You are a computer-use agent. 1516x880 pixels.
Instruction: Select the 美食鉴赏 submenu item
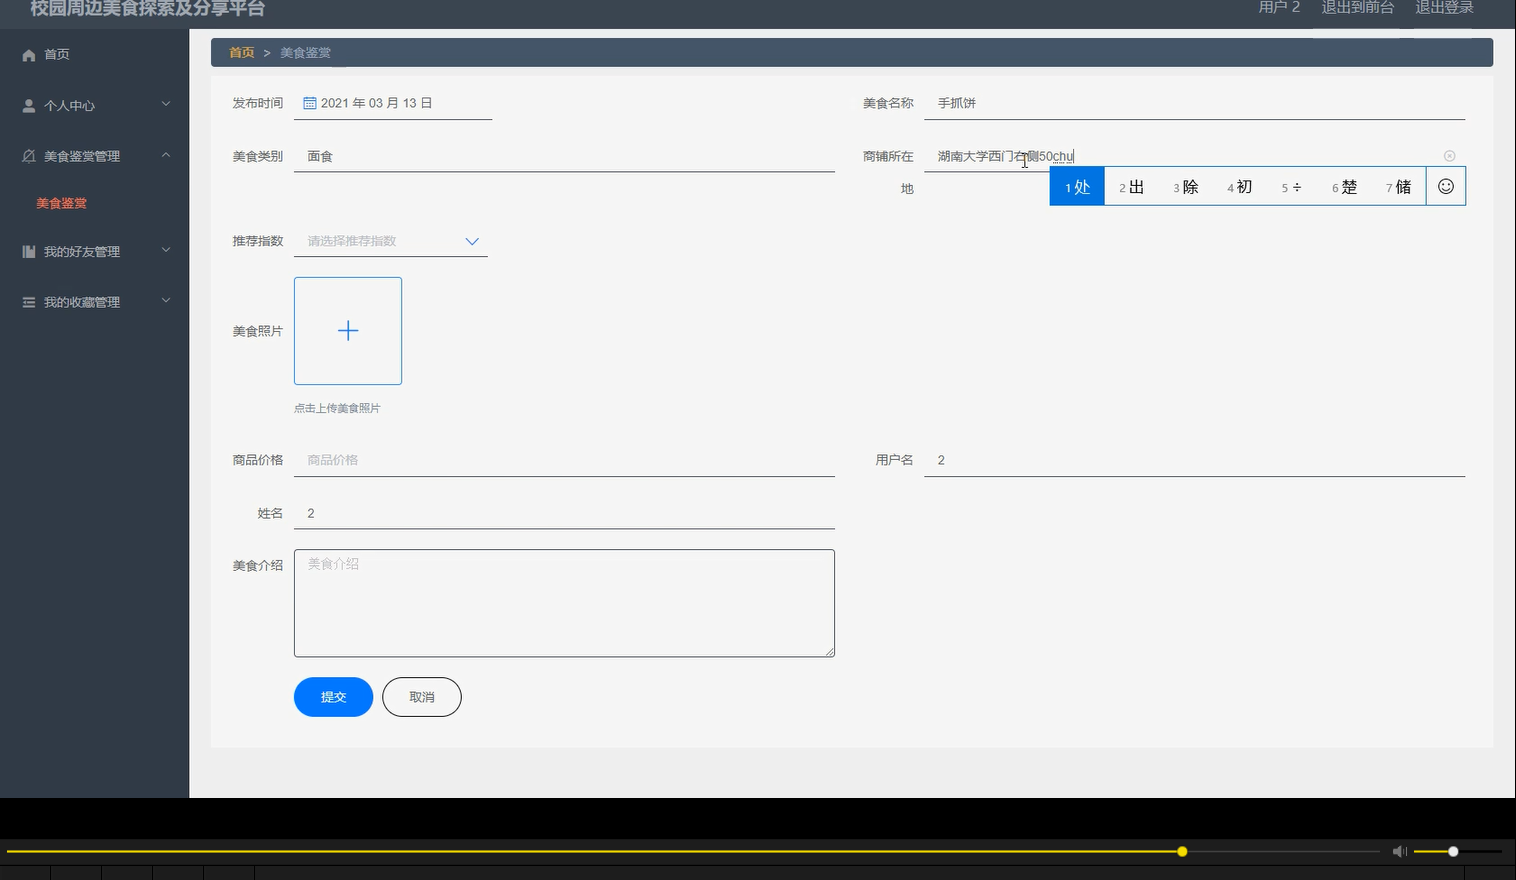[x=61, y=203]
